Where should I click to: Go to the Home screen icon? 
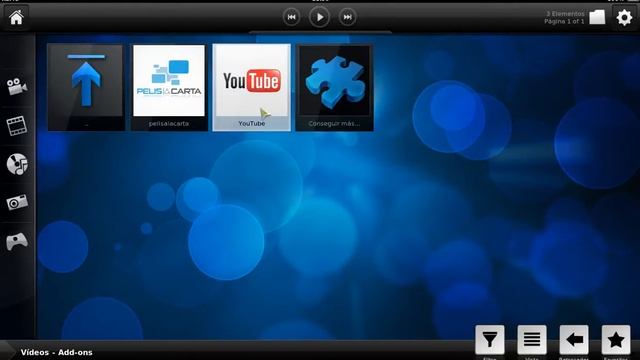tap(16, 18)
